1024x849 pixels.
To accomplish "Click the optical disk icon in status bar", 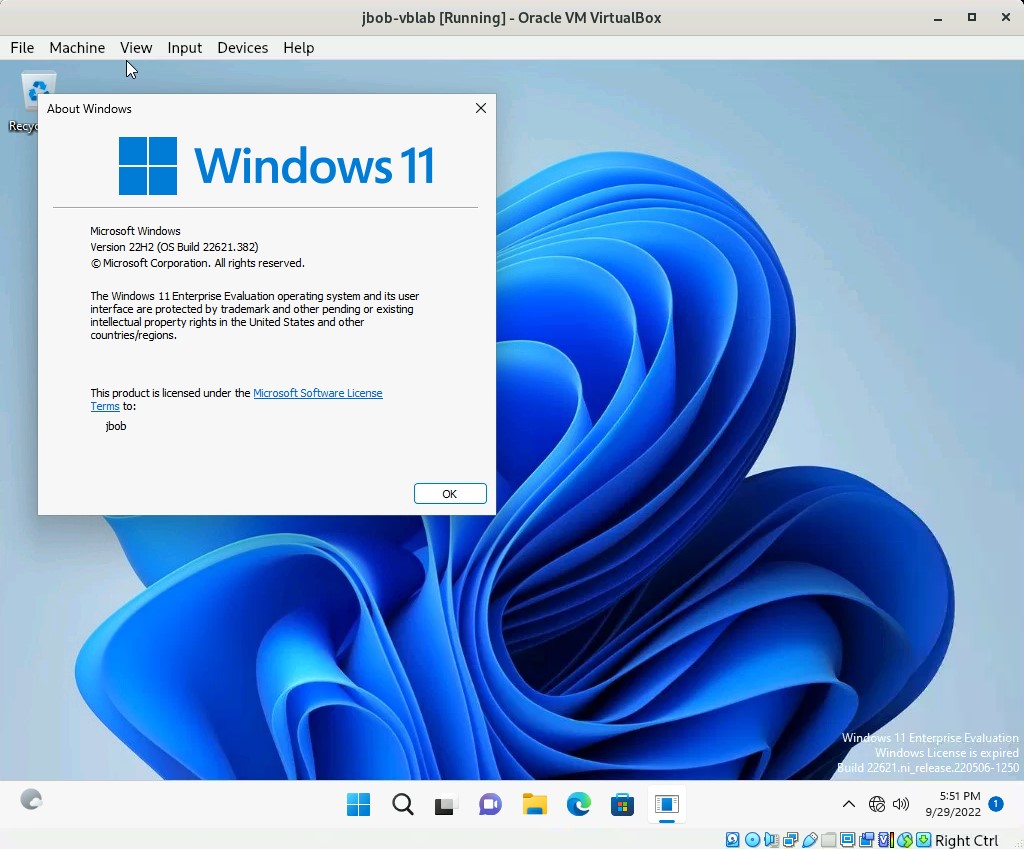I will point(752,840).
